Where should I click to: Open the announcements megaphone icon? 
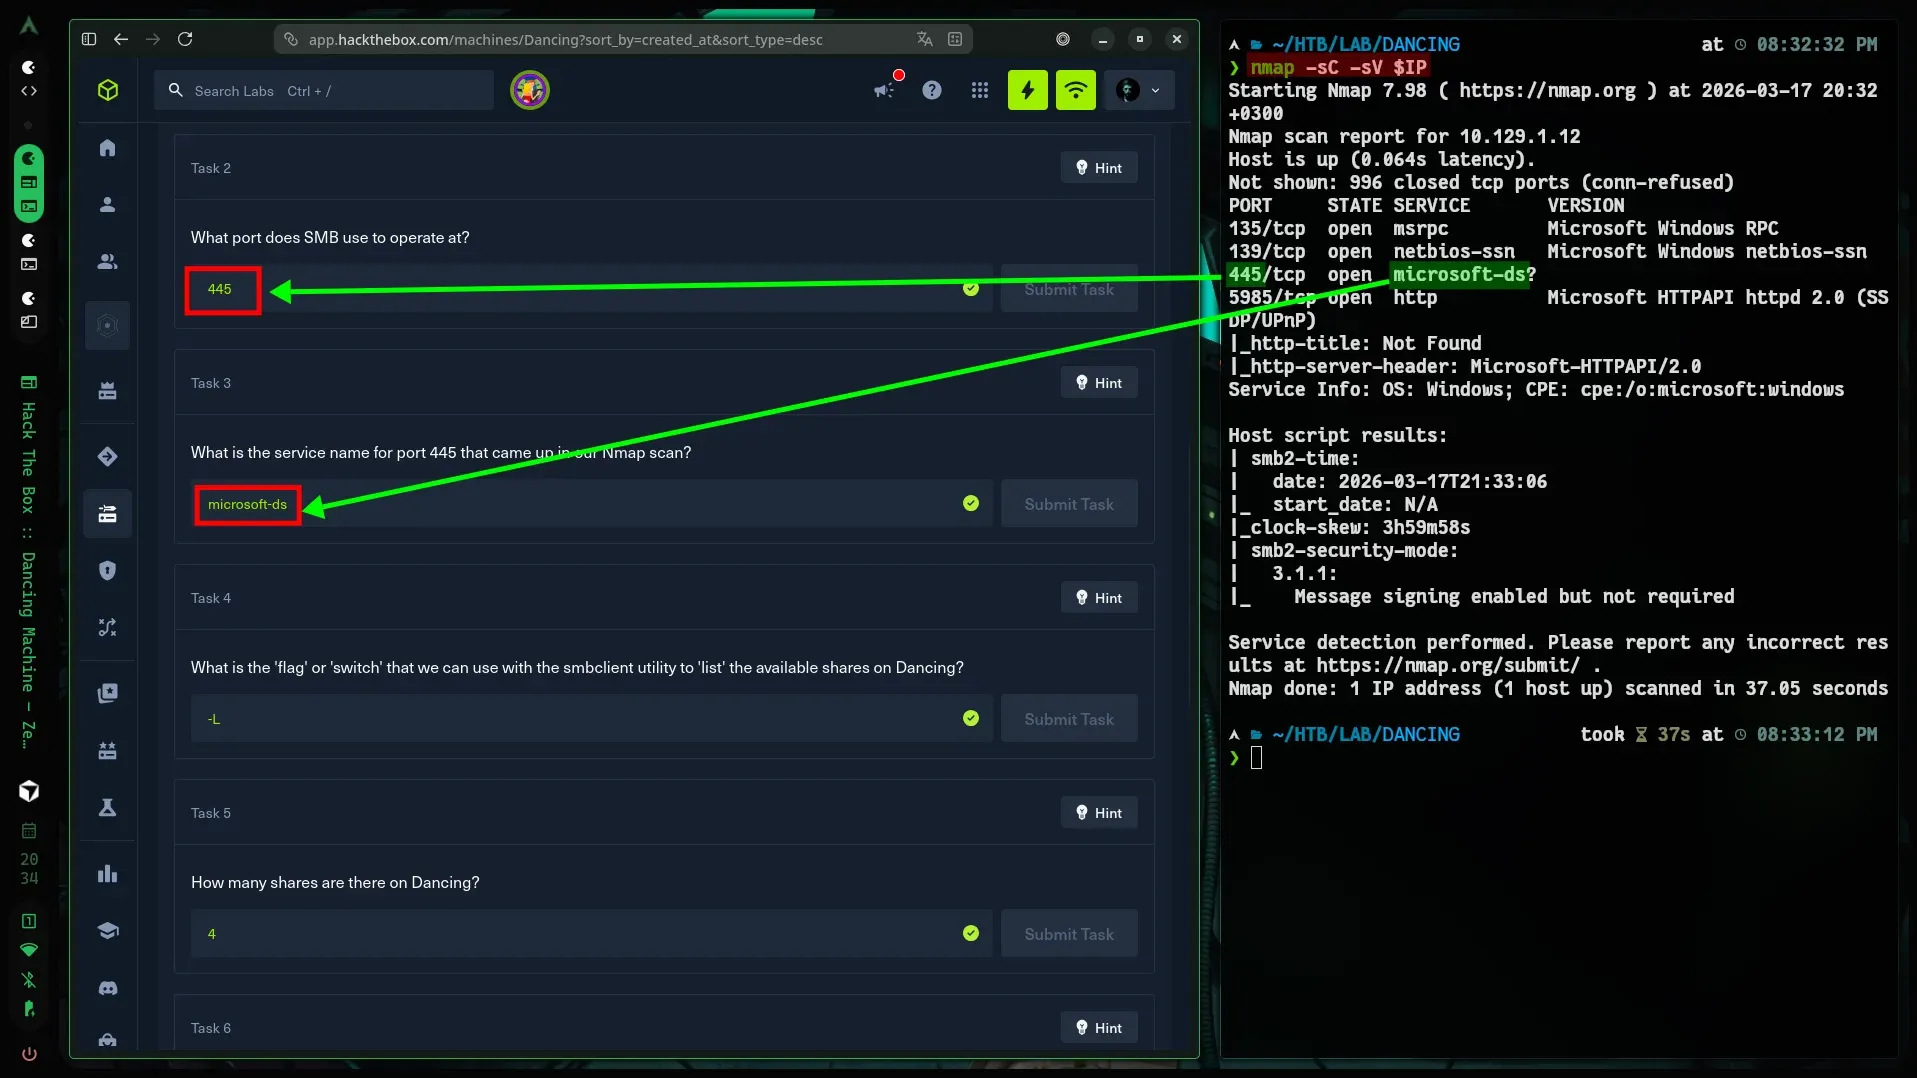[x=884, y=90]
